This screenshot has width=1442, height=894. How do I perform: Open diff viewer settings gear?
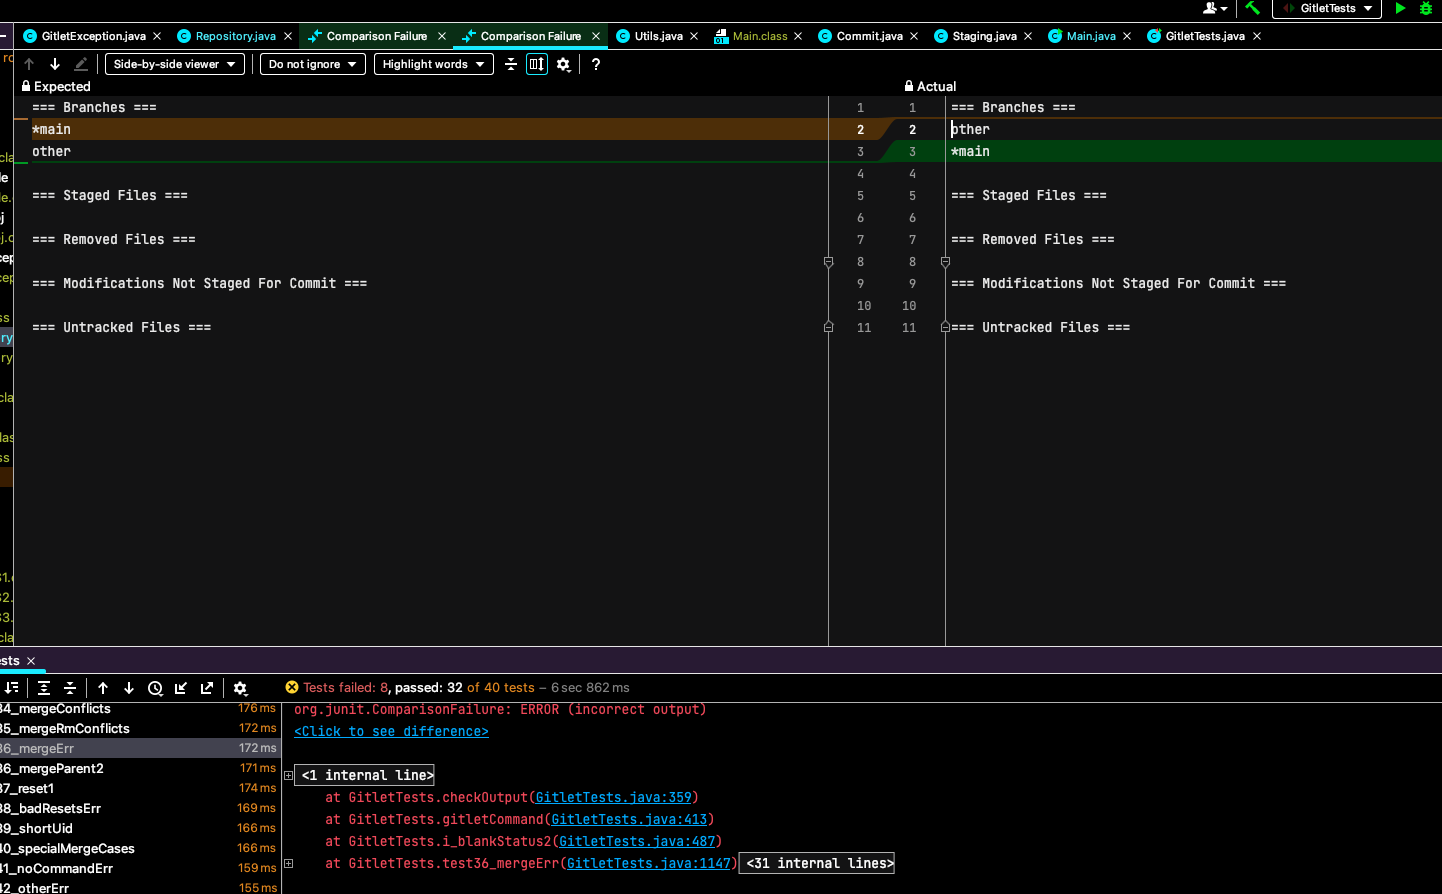[x=564, y=64]
